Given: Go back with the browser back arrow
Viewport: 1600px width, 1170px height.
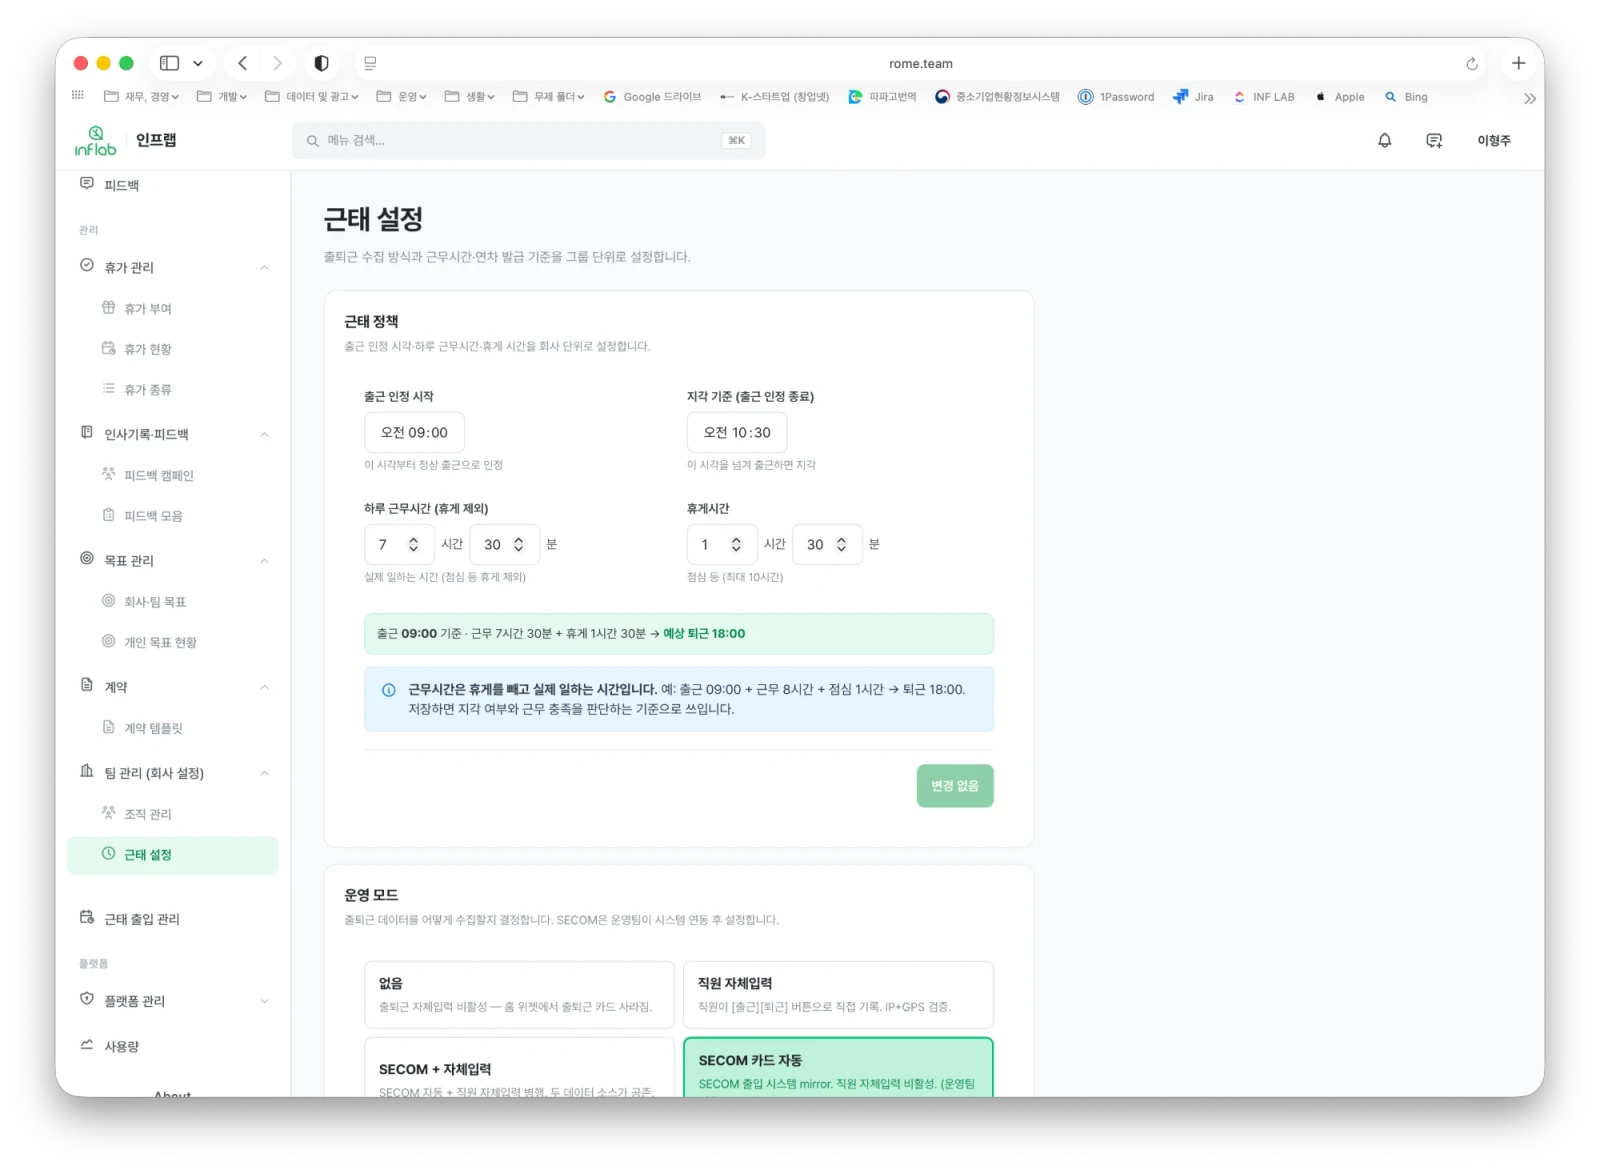Looking at the screenshot, I should [242, 63].
